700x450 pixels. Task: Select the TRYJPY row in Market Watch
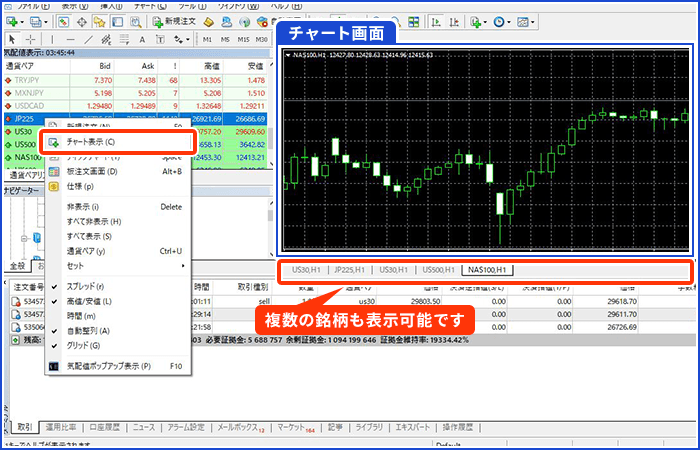[x=135, y=80]
